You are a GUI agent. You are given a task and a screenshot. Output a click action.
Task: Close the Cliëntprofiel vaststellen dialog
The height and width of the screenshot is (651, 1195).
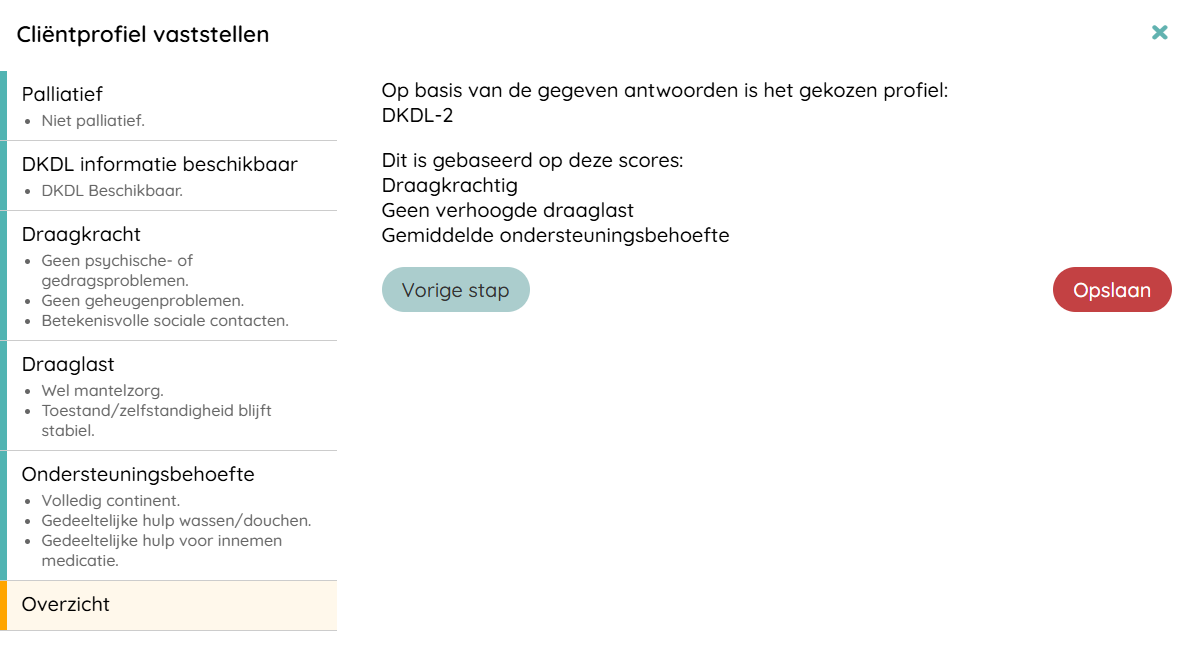click(1159, 33)
